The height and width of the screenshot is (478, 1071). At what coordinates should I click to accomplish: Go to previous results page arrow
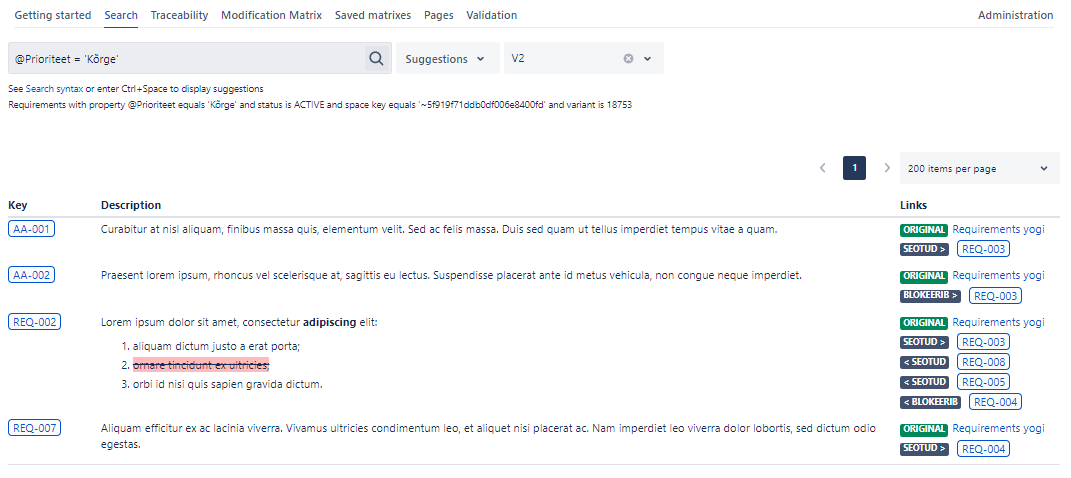click(x=822, y=168)
